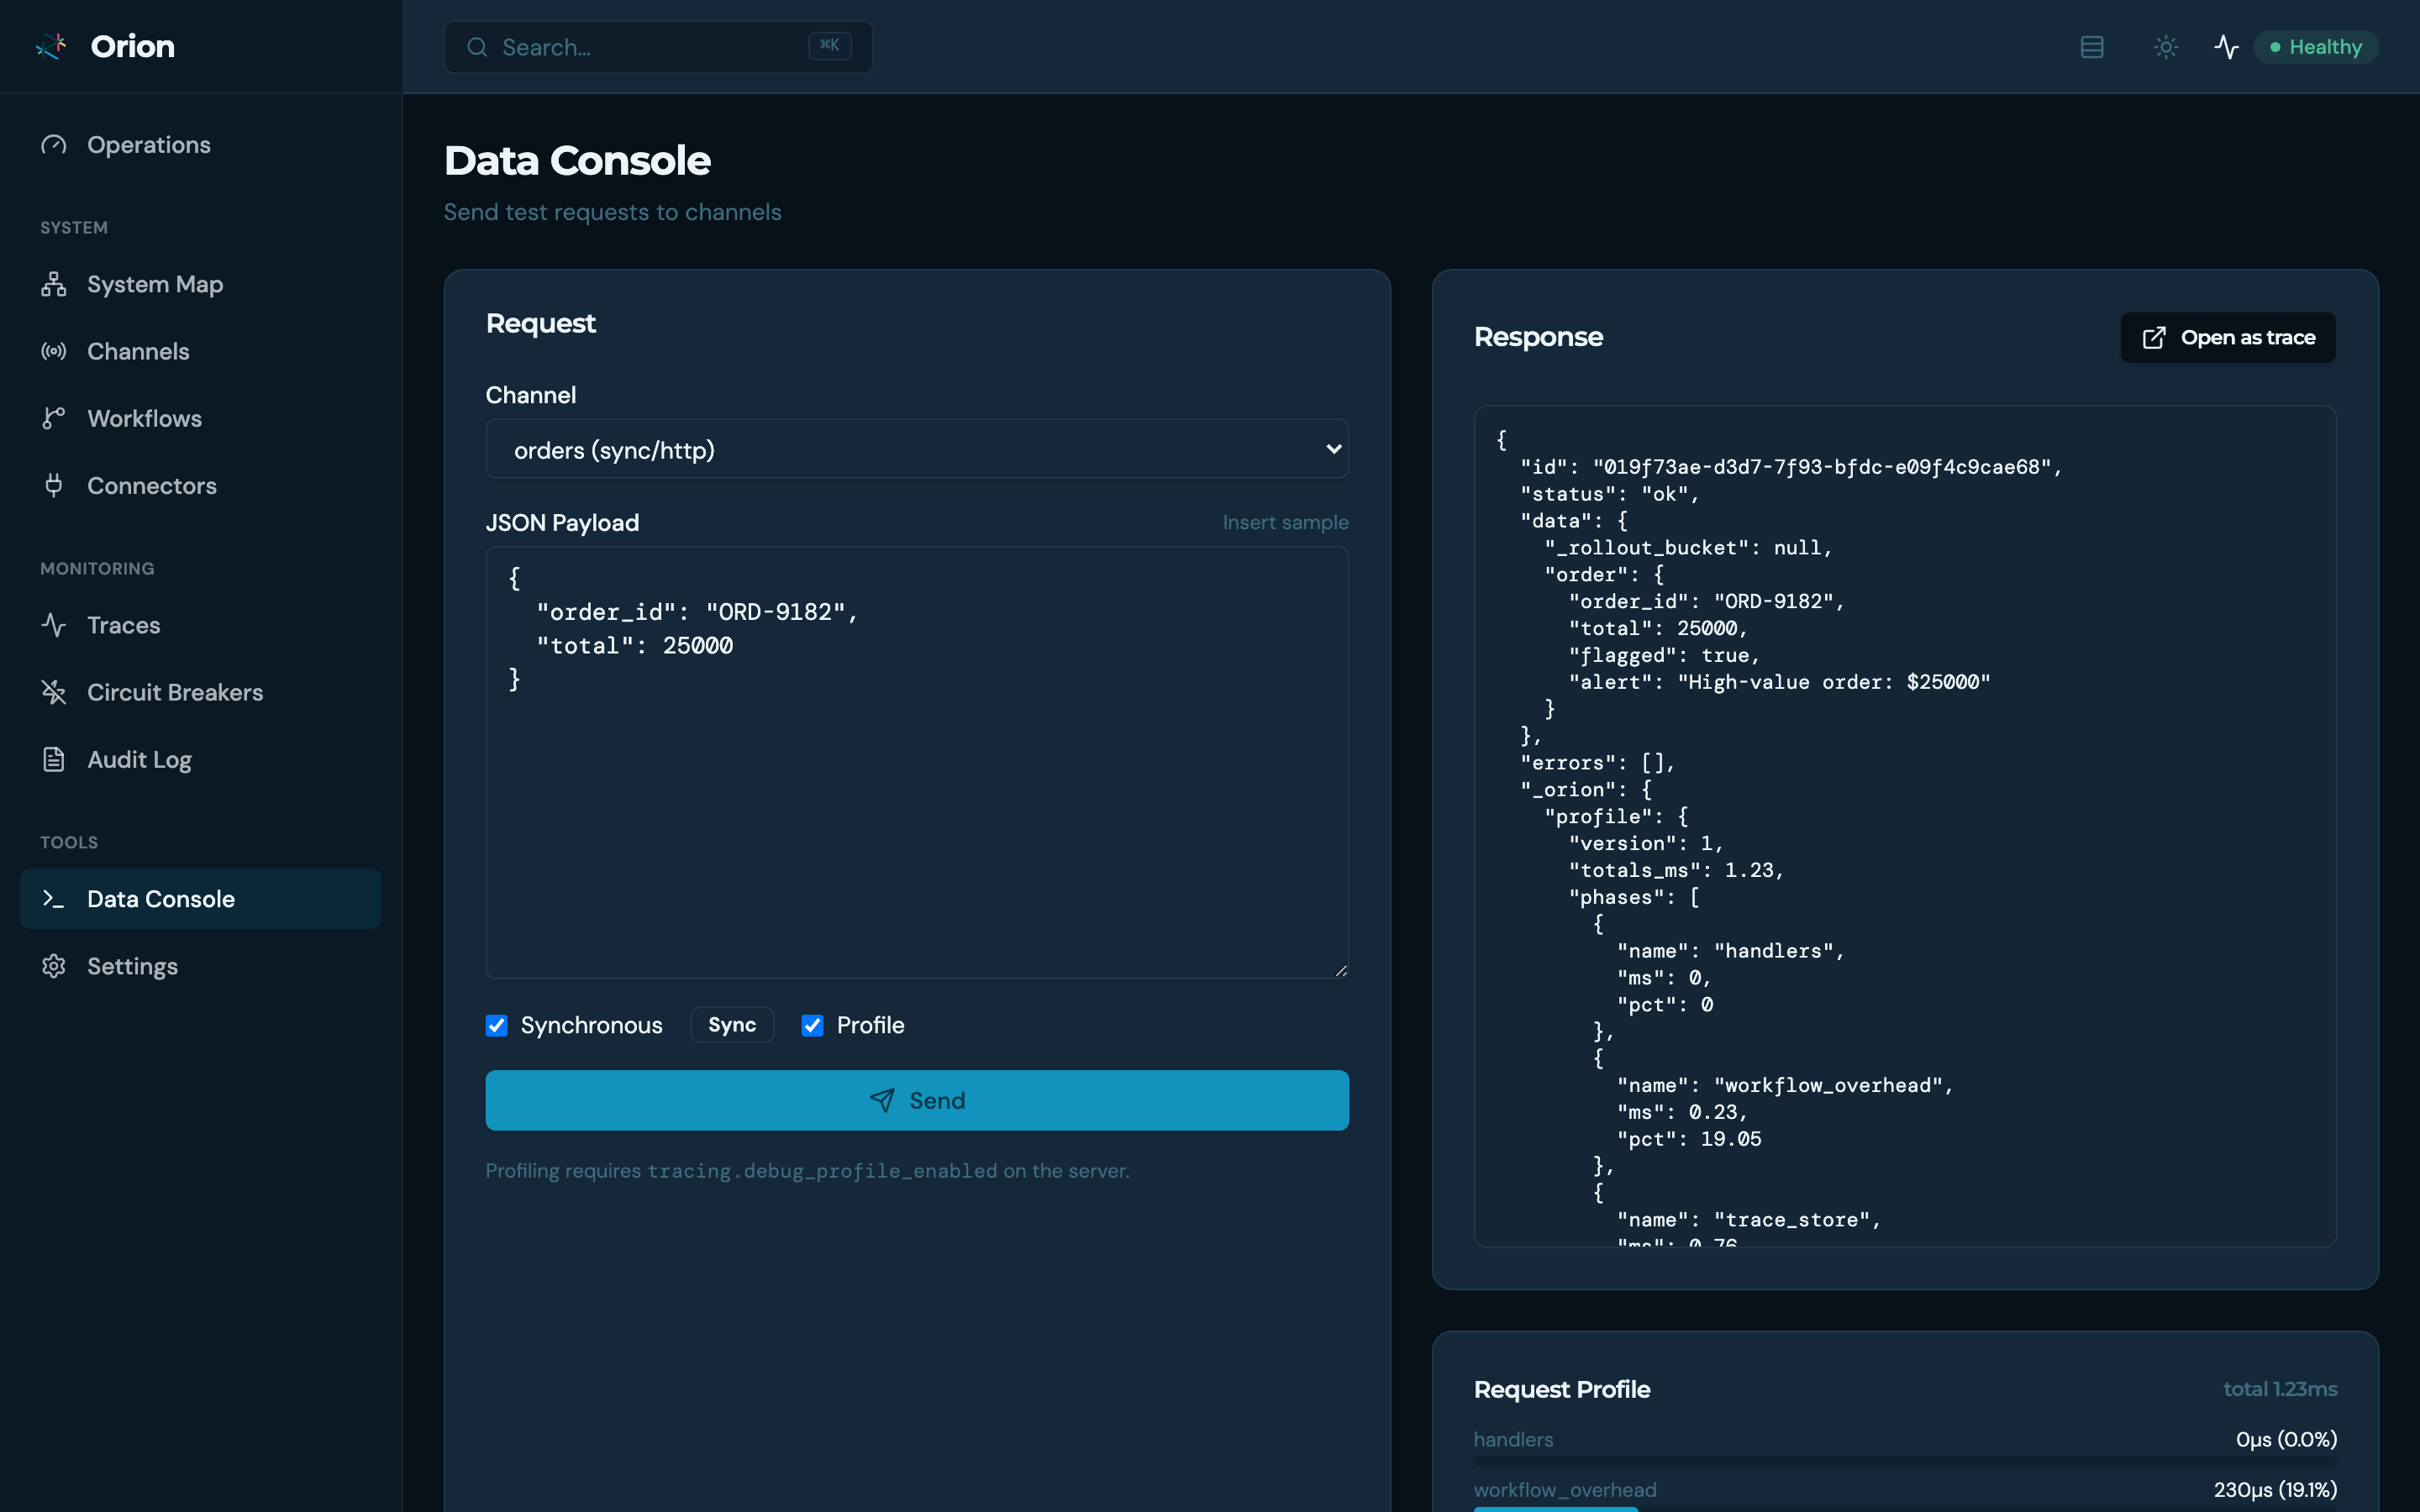
Task: Open Audit Log page
Action: click(x=200, y=759)
